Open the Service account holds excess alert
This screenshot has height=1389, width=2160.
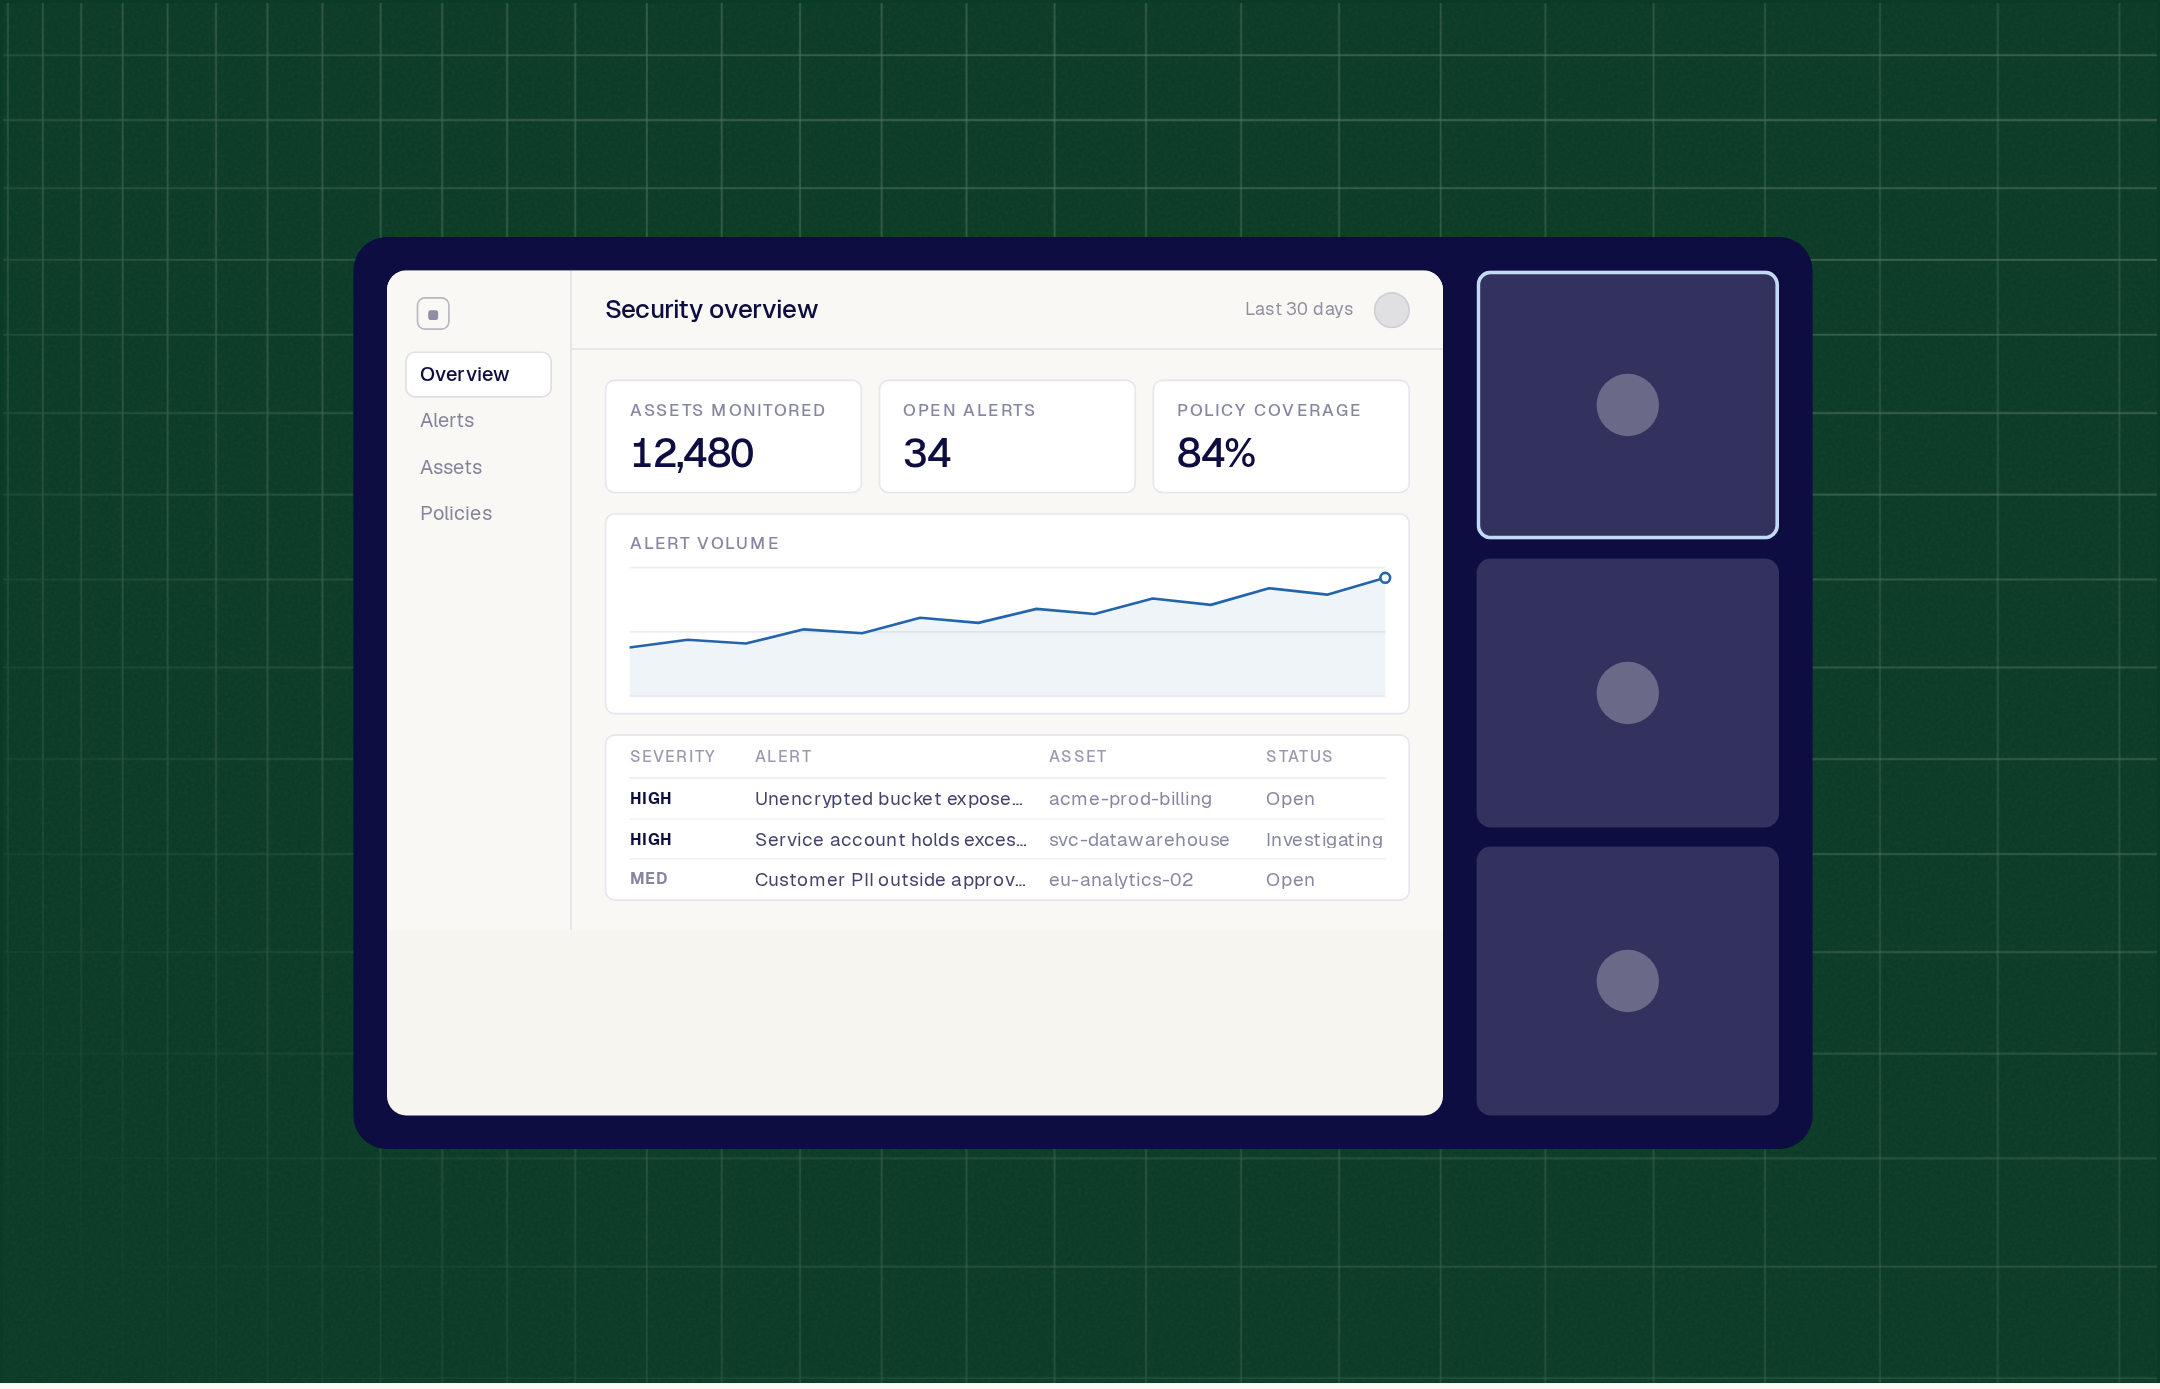click(x=890, y=840)
